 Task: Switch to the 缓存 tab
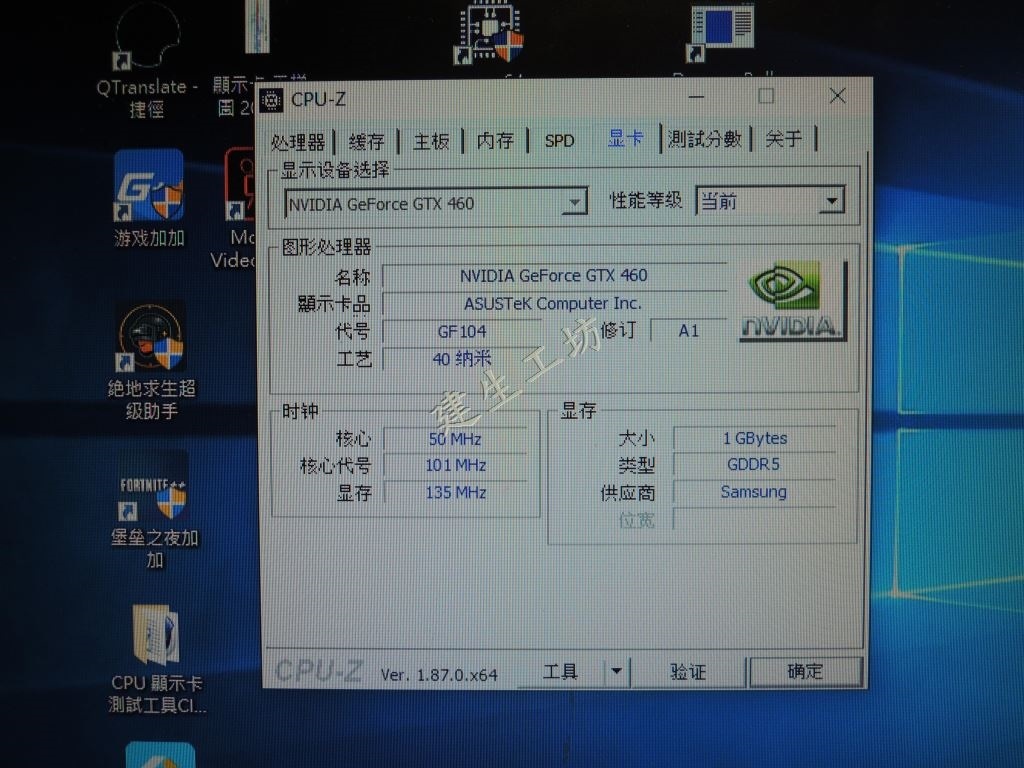pos(366,141)
